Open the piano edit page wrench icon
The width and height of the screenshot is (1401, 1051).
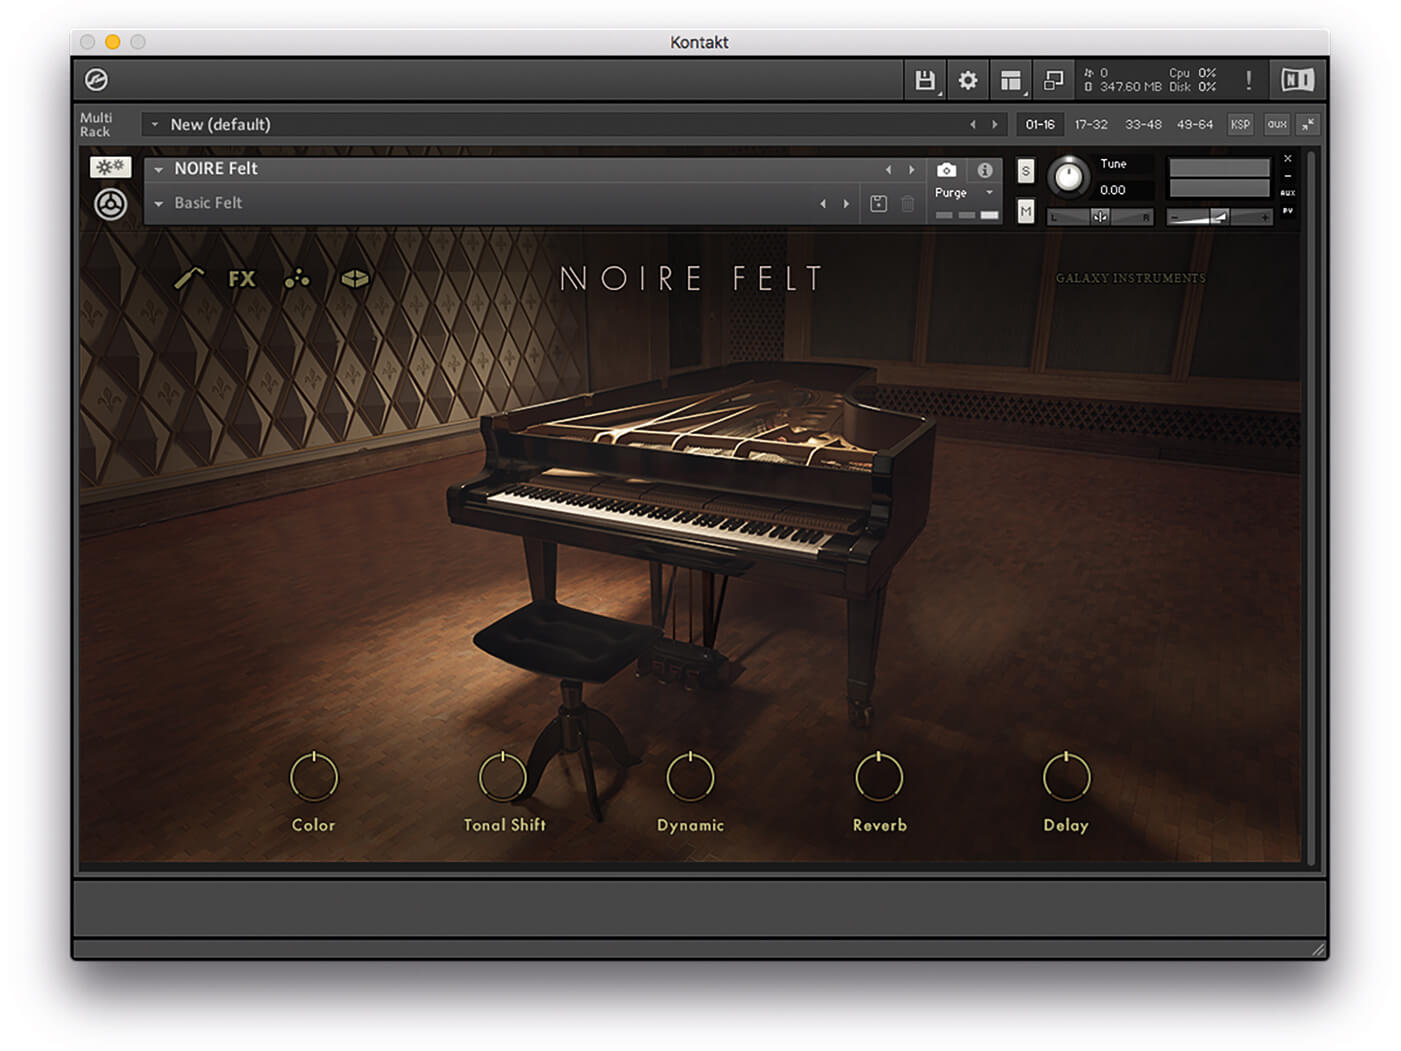[188, 279]
